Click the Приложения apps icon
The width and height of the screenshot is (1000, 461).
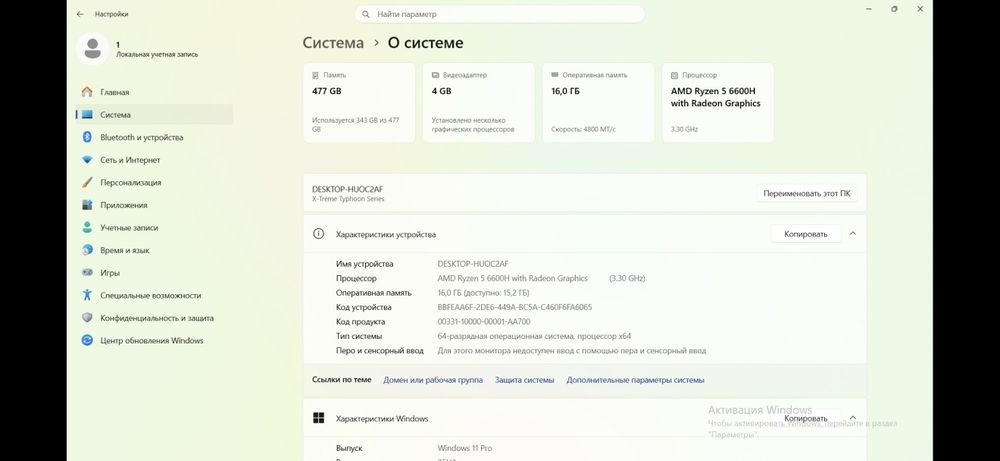click(x=87, y=205)
